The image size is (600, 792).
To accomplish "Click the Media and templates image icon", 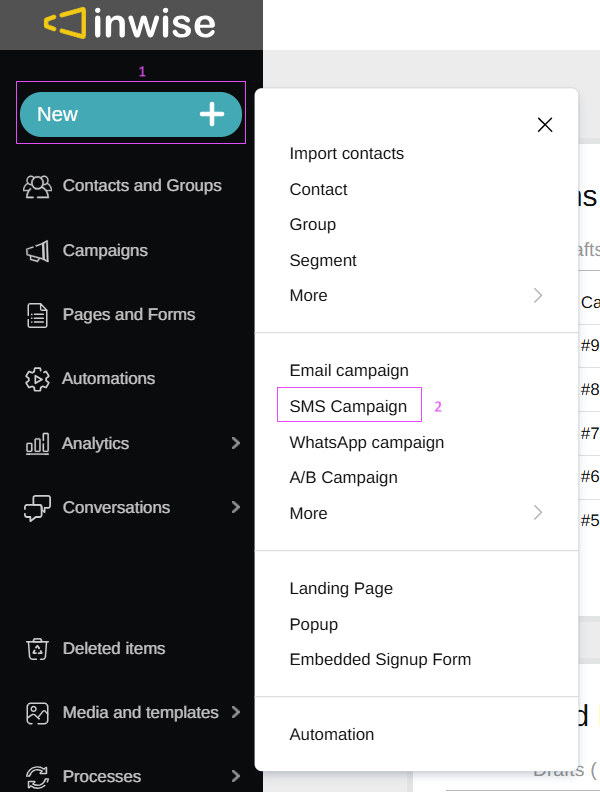I will 37,713.
